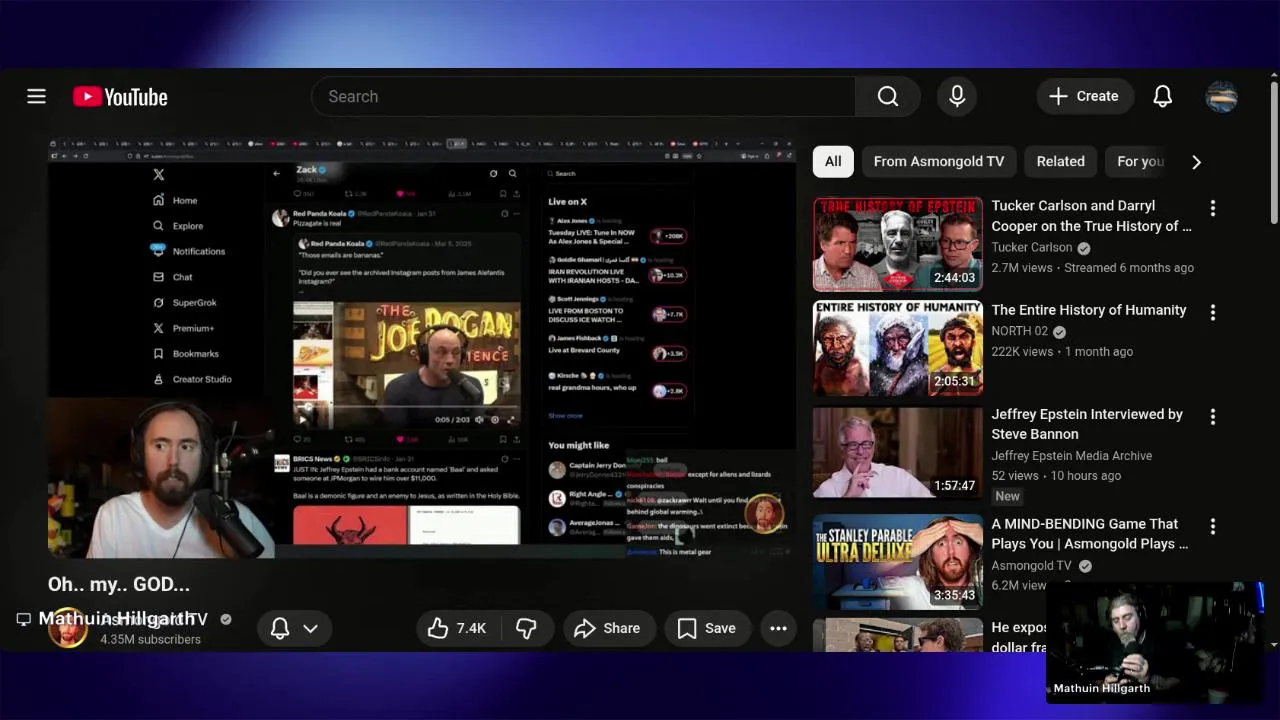Open more actions three-dot button
Screen dimensions: 1280x720
pyautogui.click(x=778, y=628)
